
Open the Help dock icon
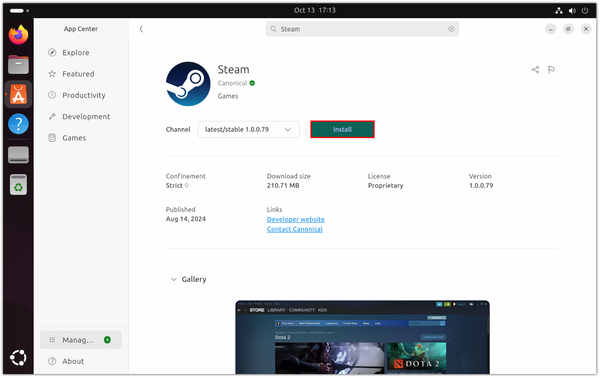[18, 124]
